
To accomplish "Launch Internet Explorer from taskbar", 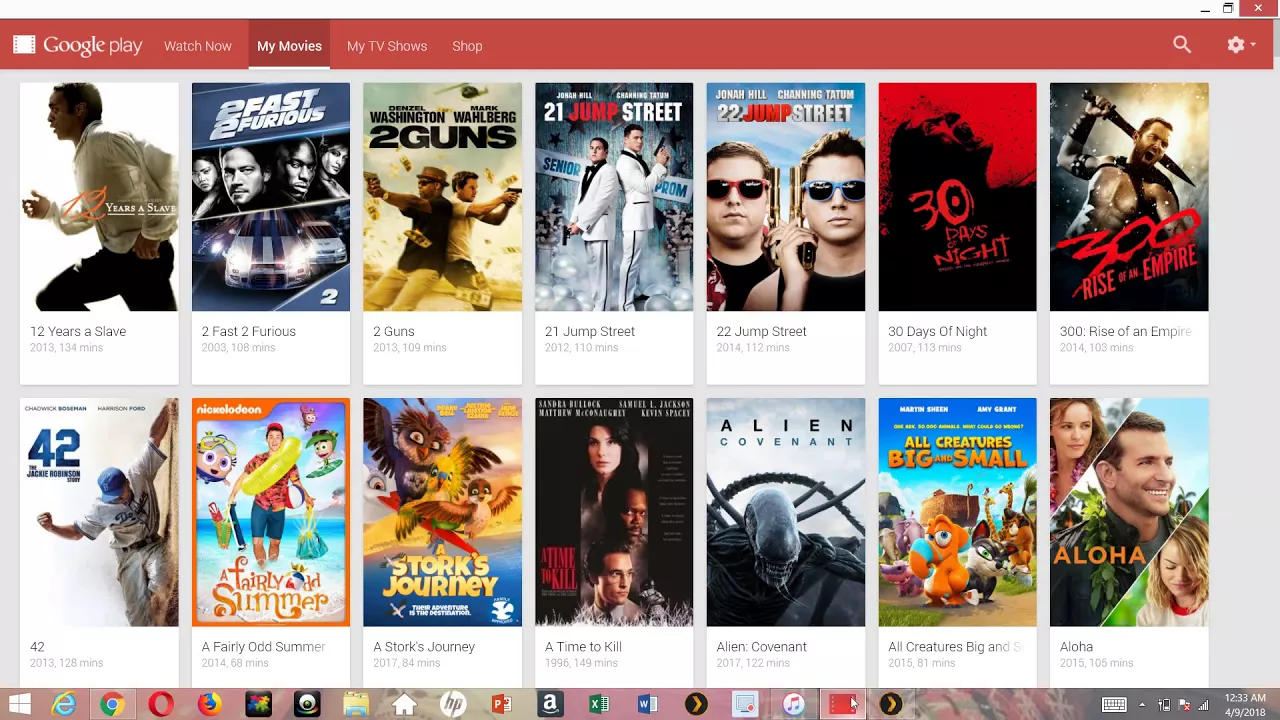I will click(63, 704).
